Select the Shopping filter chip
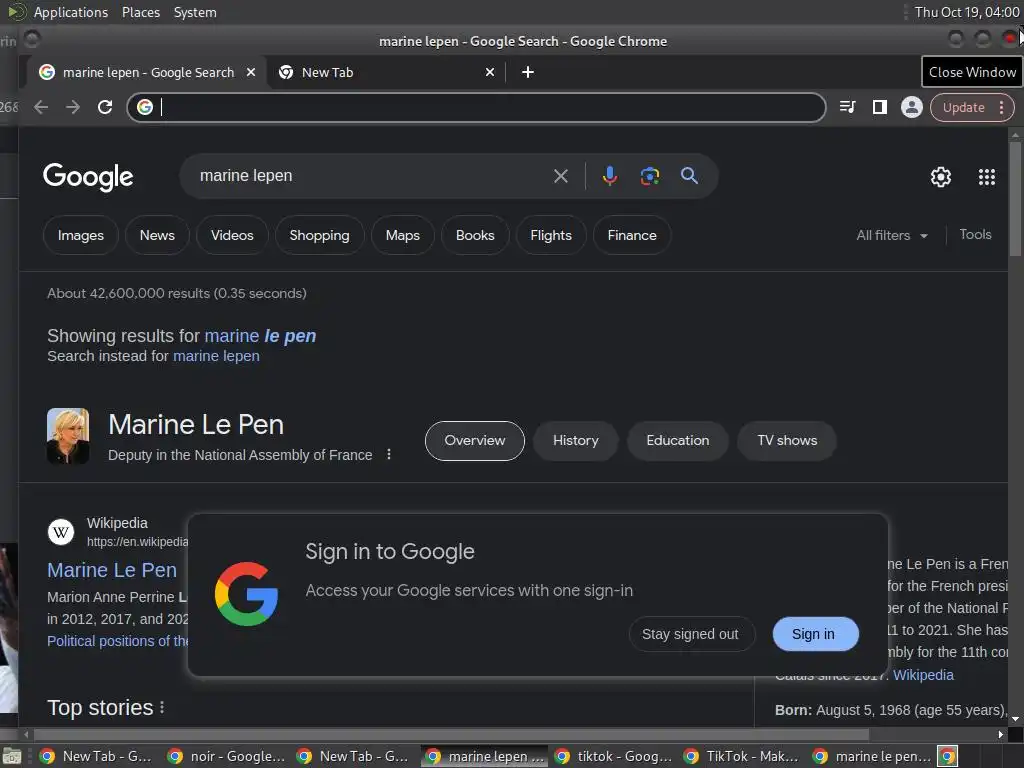 point(319,236)
